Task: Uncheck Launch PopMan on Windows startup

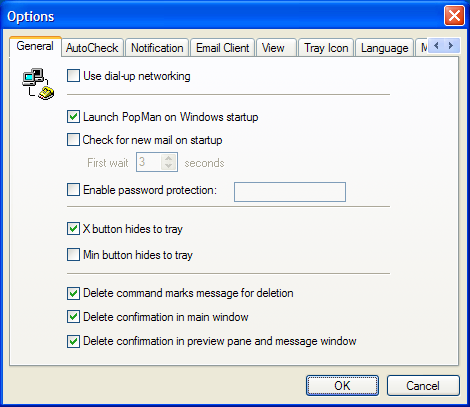Action: [73, 117]
